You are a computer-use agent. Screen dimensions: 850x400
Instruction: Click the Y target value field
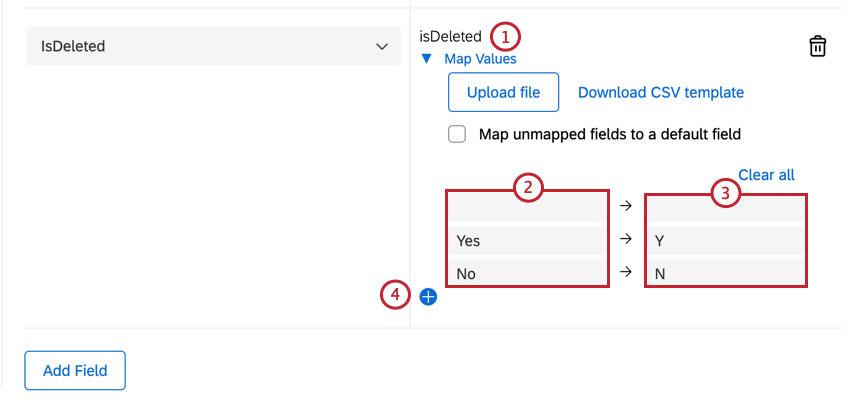726,240
